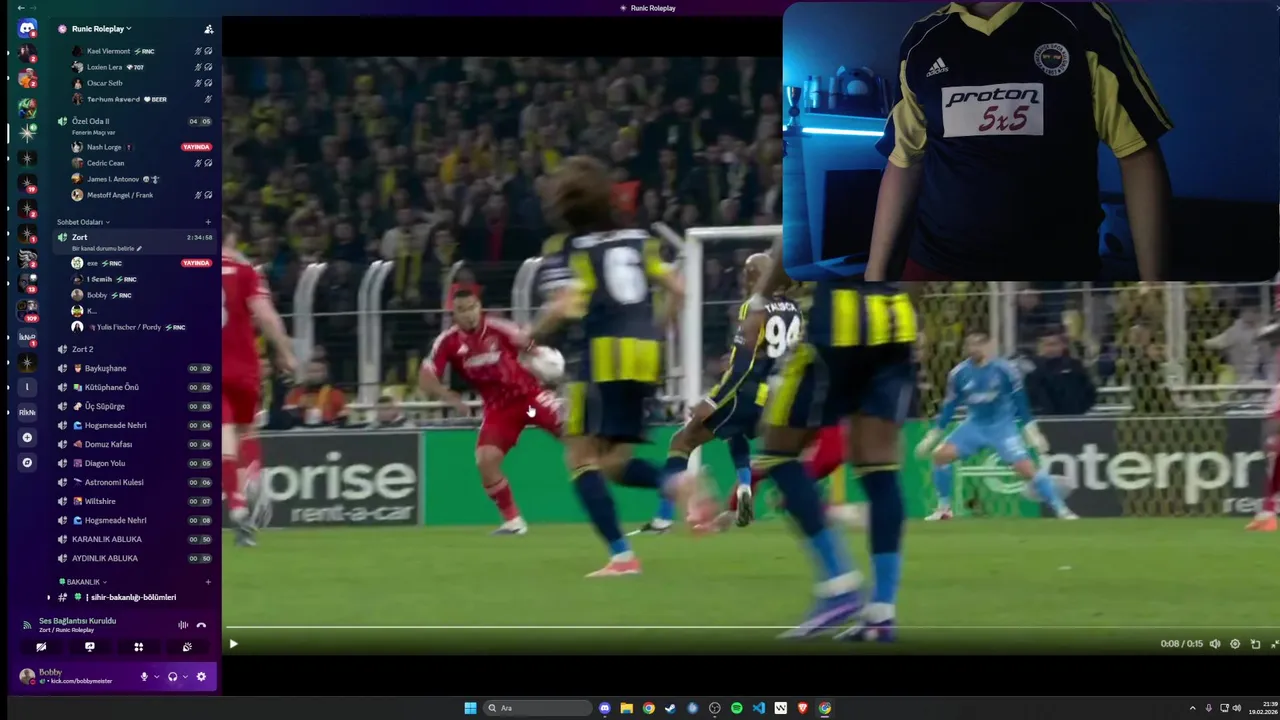Expand Runic Roleplay server menu
1280x720 pixels.
[x=102, y=29]
